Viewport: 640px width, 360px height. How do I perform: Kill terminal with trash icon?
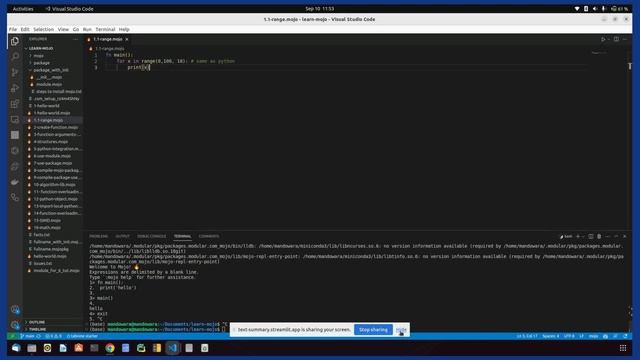(599, 236)
